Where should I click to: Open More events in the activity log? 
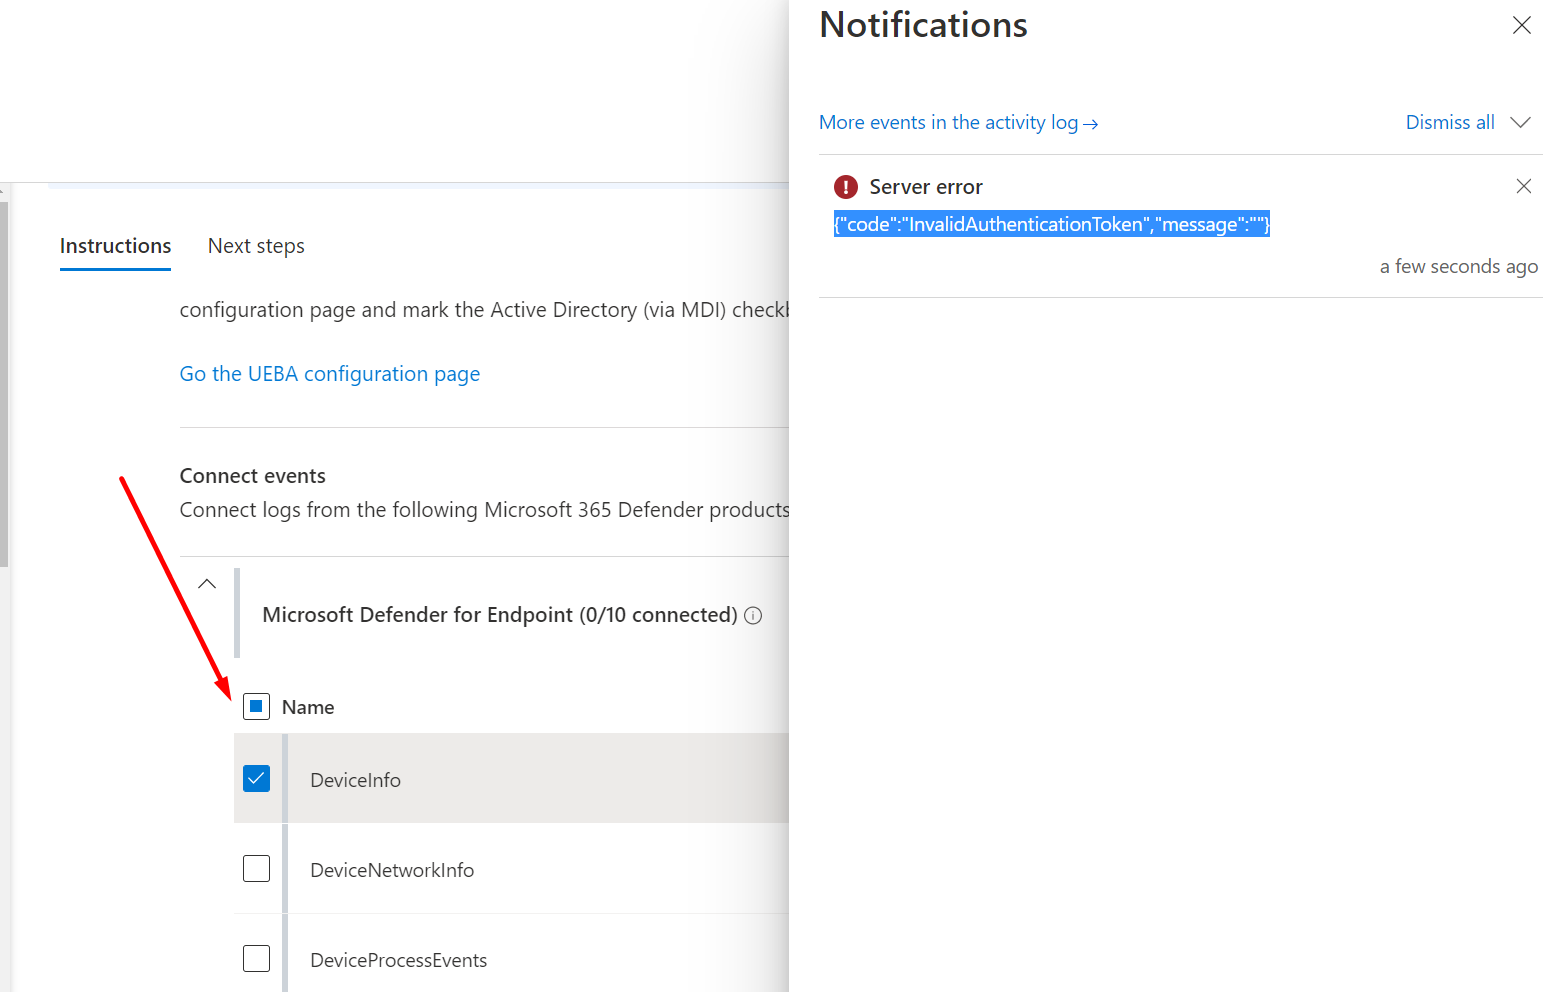click(x=948, y=122)
